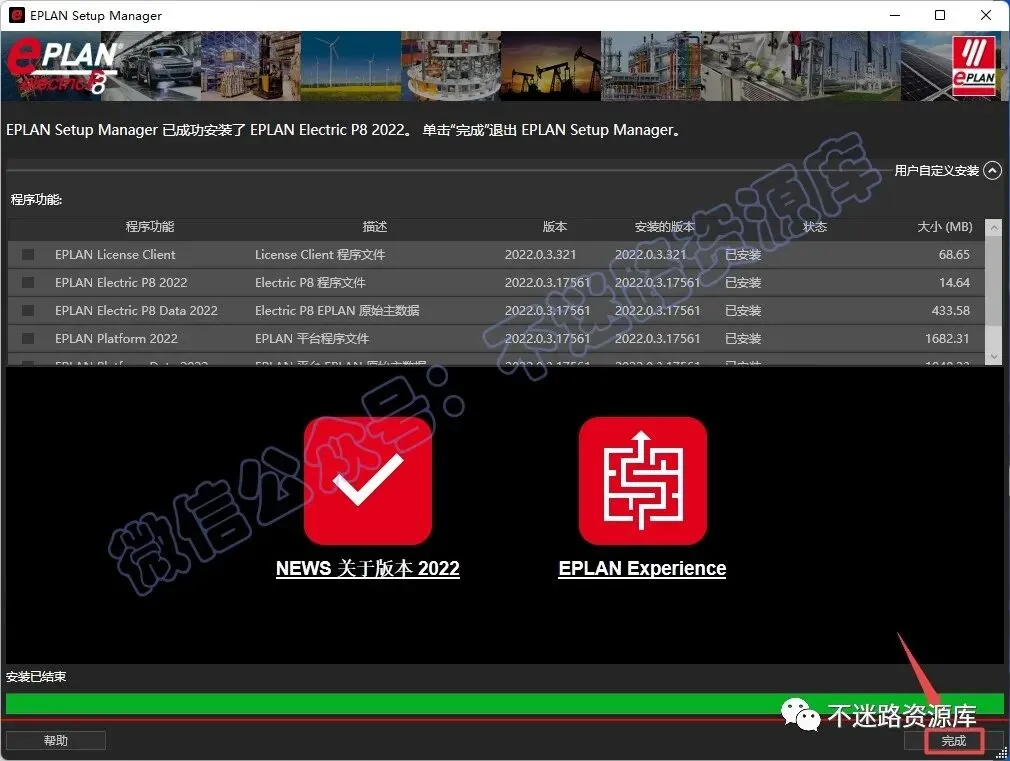The height and width of the screenshot is (761, 1010).
Task: Click License Client 程序文件 description
Action: 320,255
